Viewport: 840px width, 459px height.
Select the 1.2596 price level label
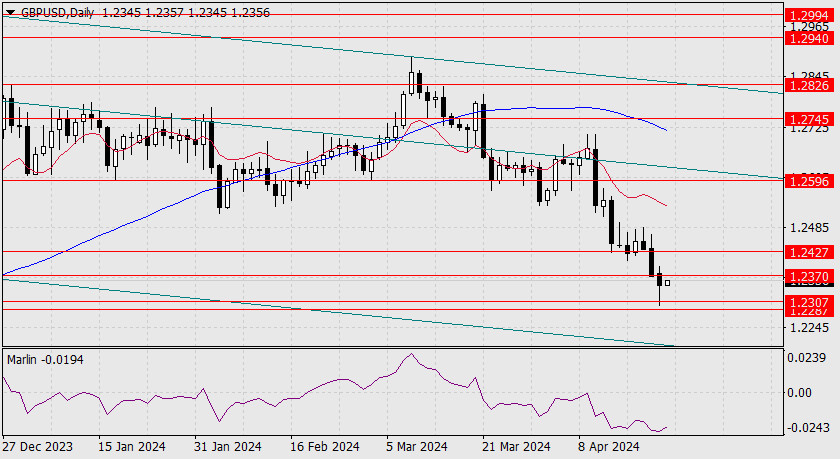(x=809, y=181)
